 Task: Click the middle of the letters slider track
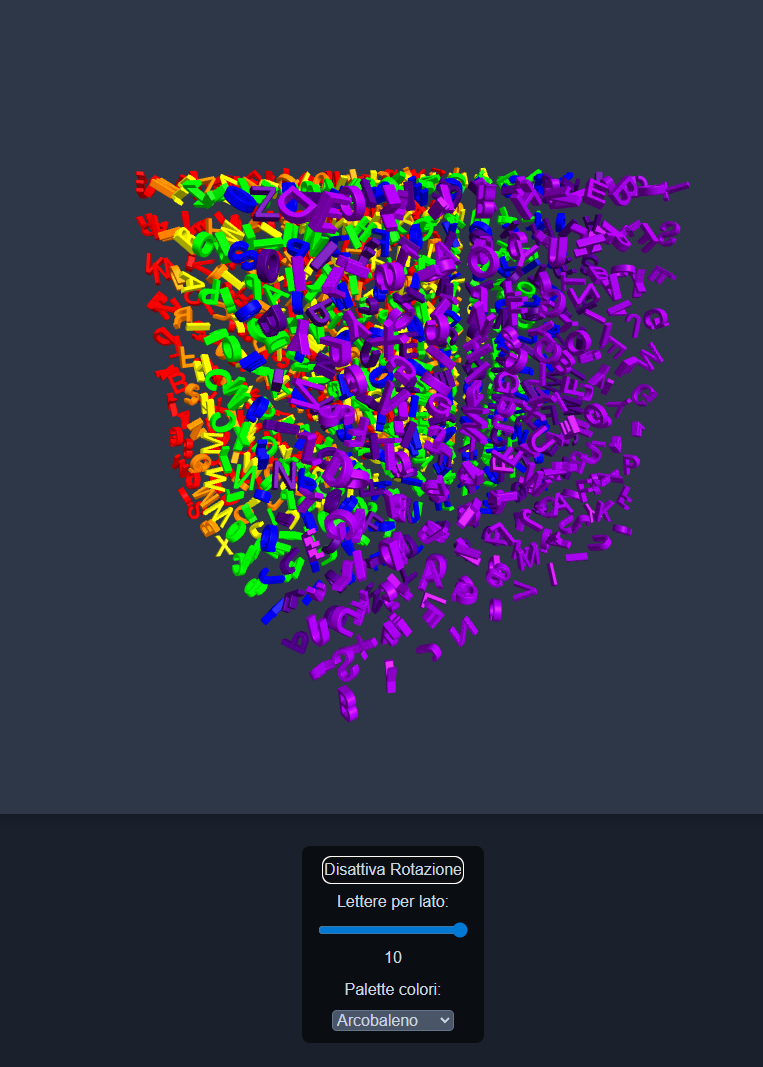392,930
